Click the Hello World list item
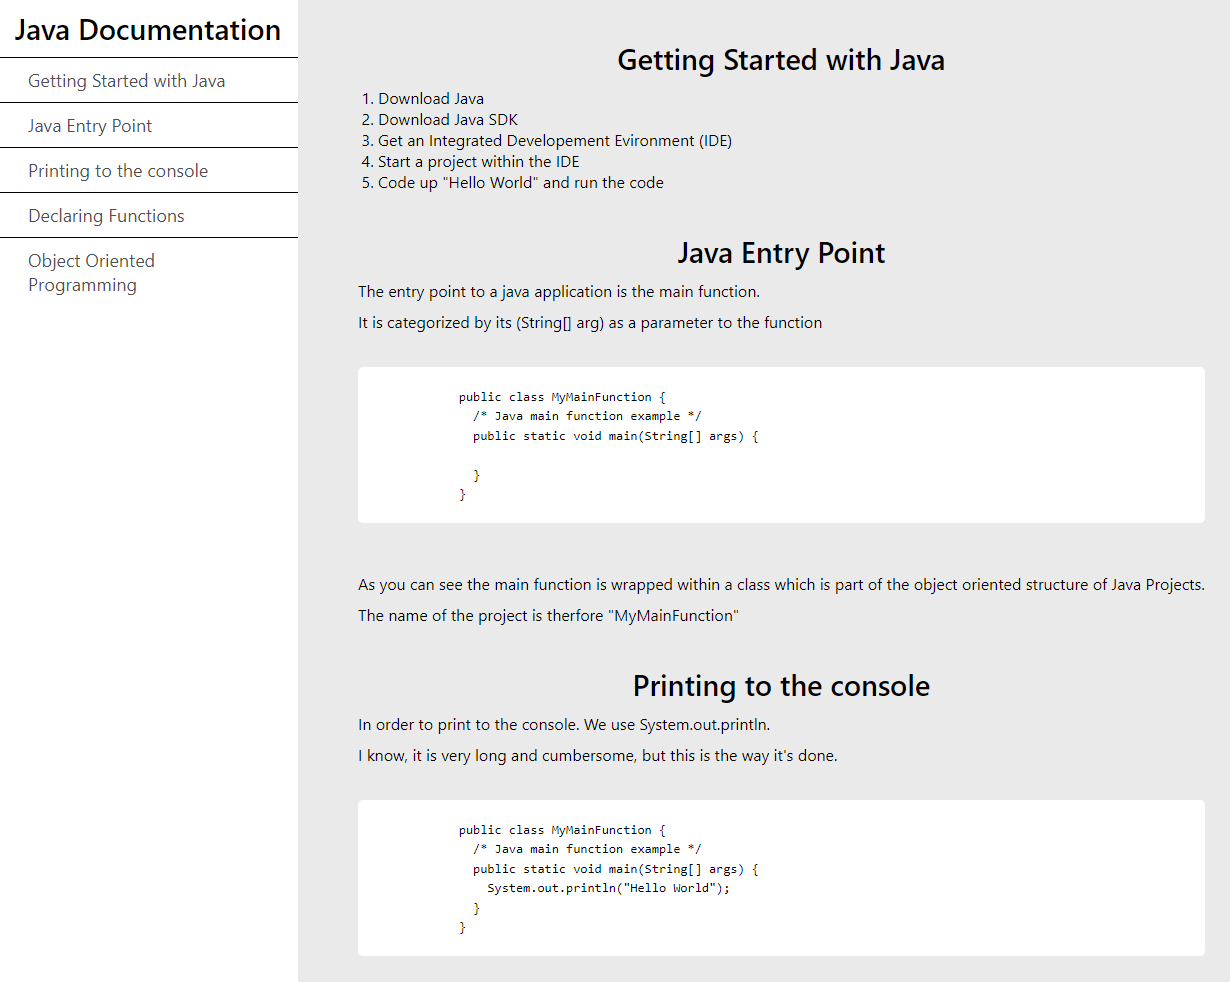The height and width of the screenshot is (982, 1230). pyautogui.click(x=520, y=183)
